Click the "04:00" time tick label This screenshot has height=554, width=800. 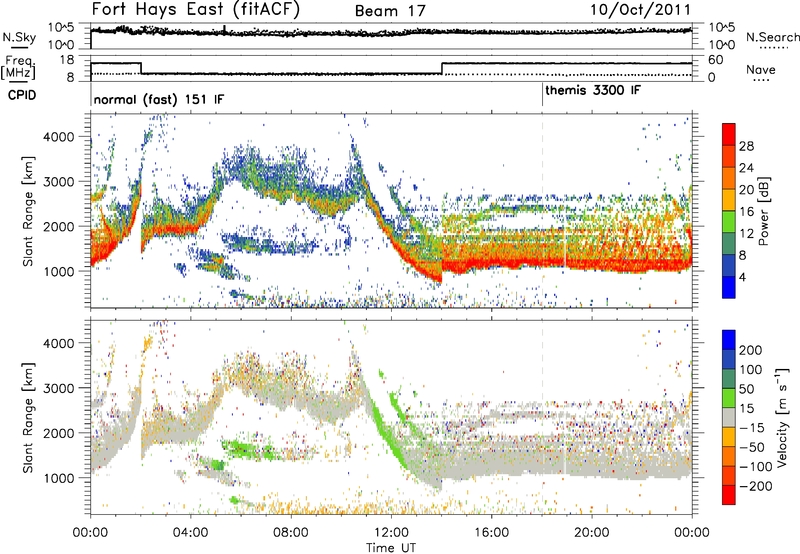click(190, 533)
